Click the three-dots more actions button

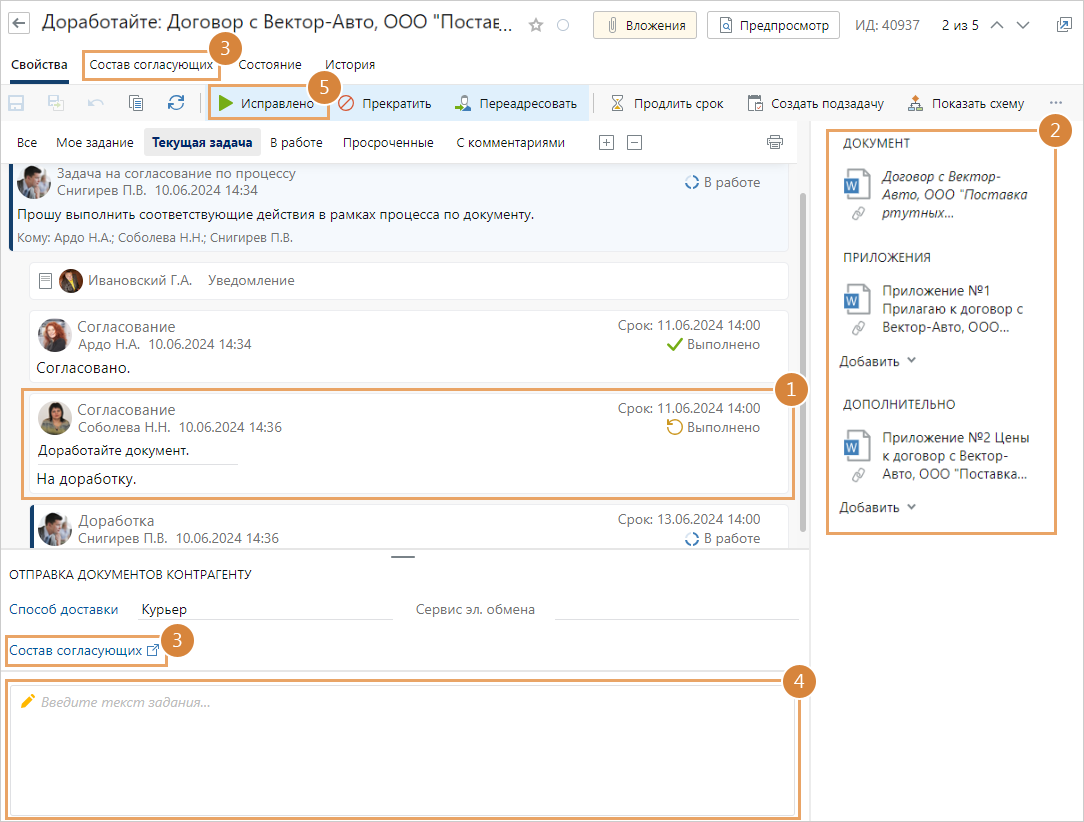[1056, 103]
